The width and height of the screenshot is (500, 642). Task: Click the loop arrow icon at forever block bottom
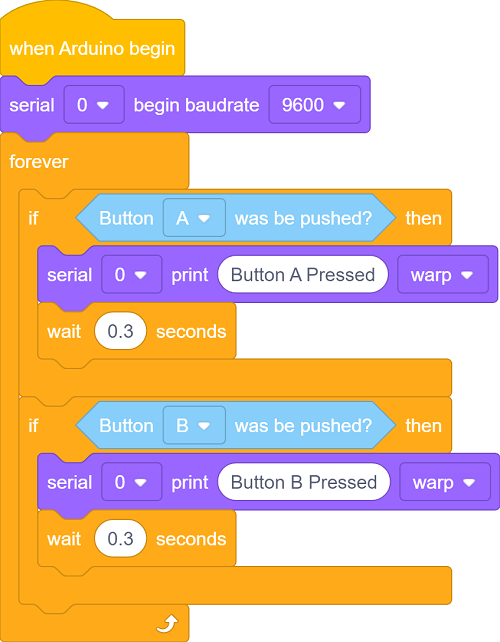pos(167,623)
